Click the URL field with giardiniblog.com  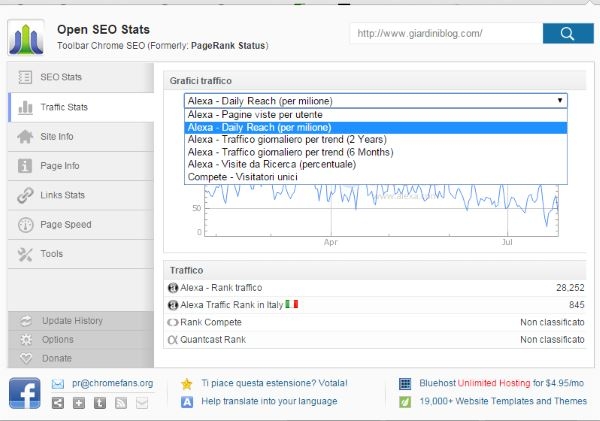pyautogui.click(x=446, y=34)
